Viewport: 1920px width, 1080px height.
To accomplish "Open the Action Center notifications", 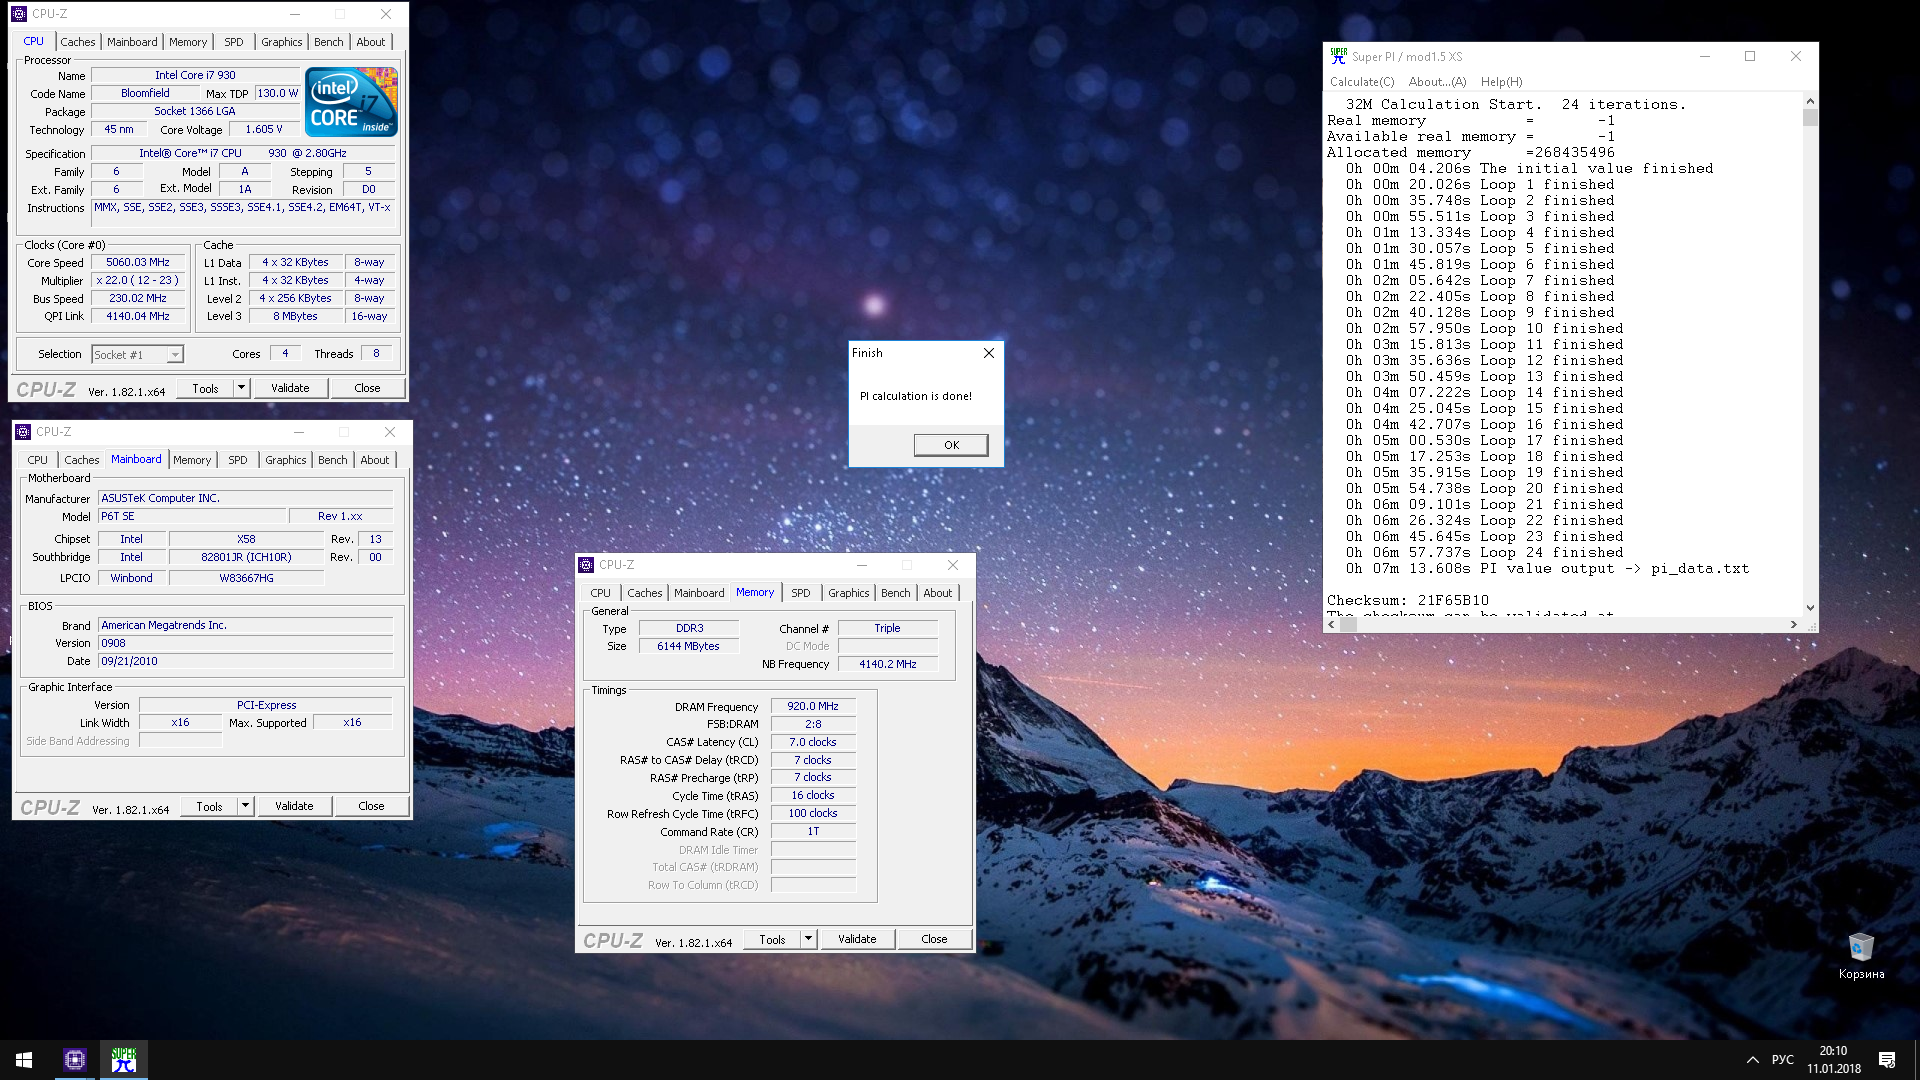I will point(1887,1060).
